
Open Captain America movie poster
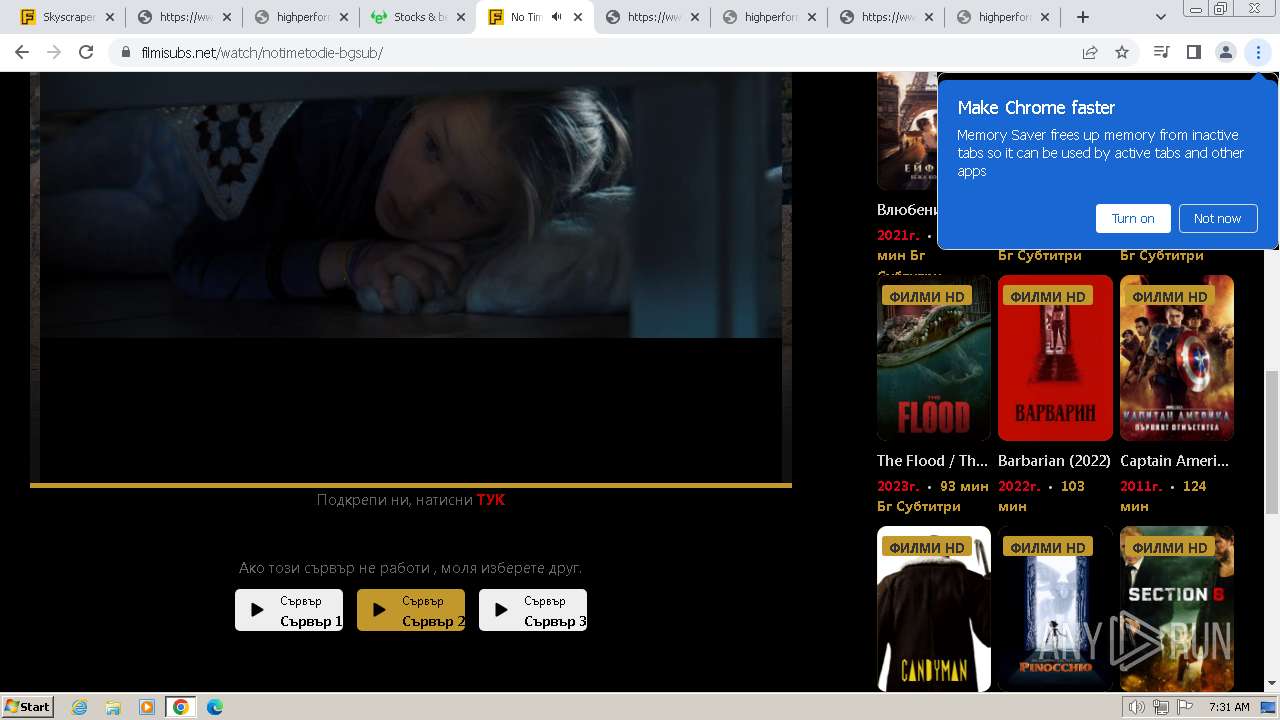1177,358
